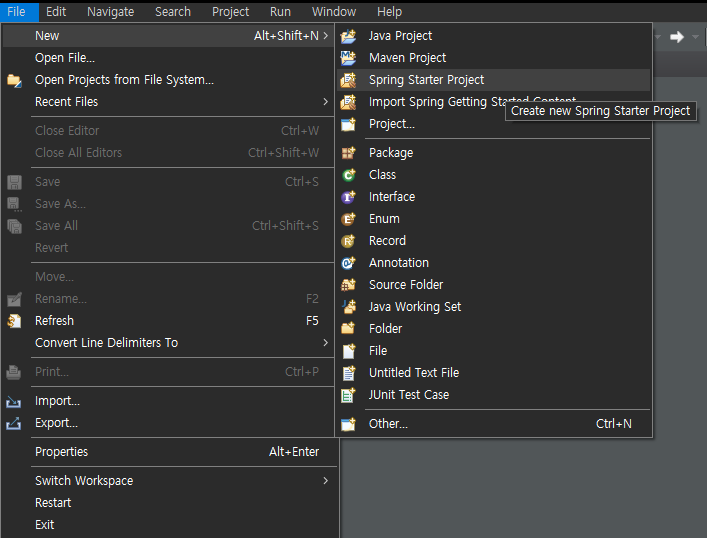The width and height of the screenshot is (707, 538).
Task: Click the Annotation icon
Action: pos(348,263)
